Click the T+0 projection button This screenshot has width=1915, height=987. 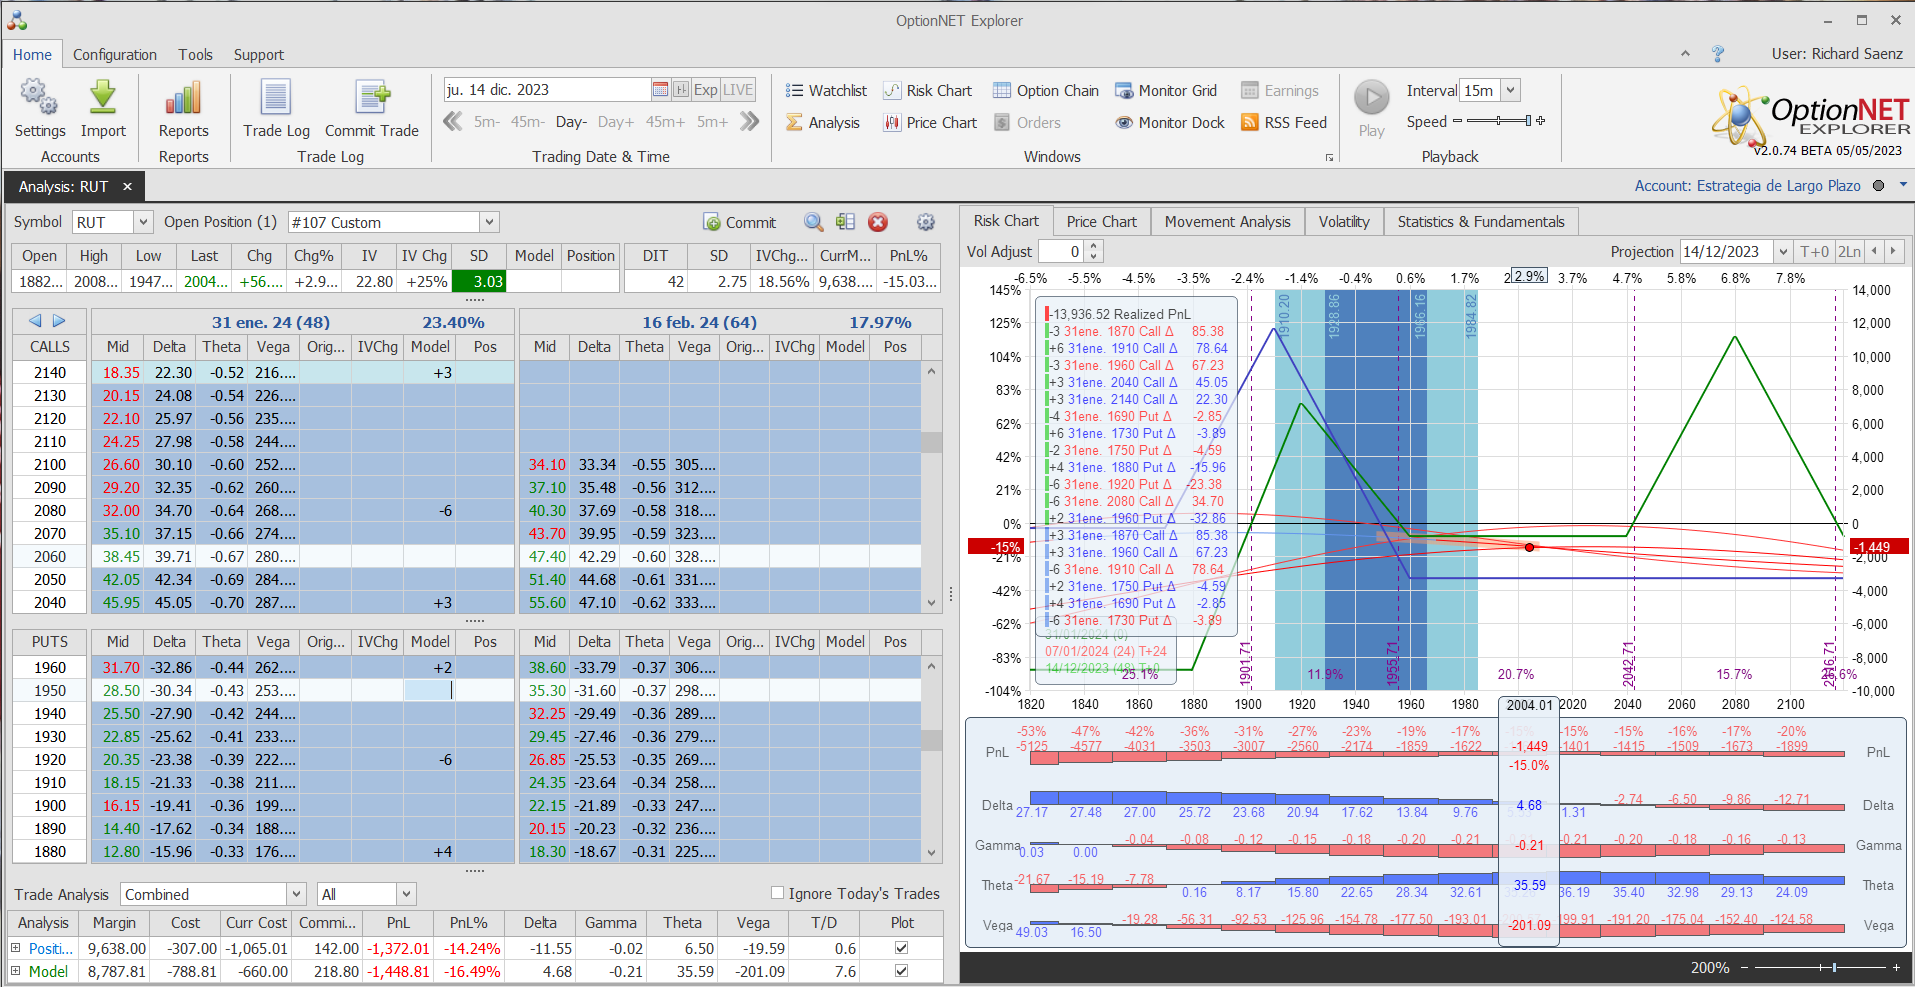(x=1814, y=252)
